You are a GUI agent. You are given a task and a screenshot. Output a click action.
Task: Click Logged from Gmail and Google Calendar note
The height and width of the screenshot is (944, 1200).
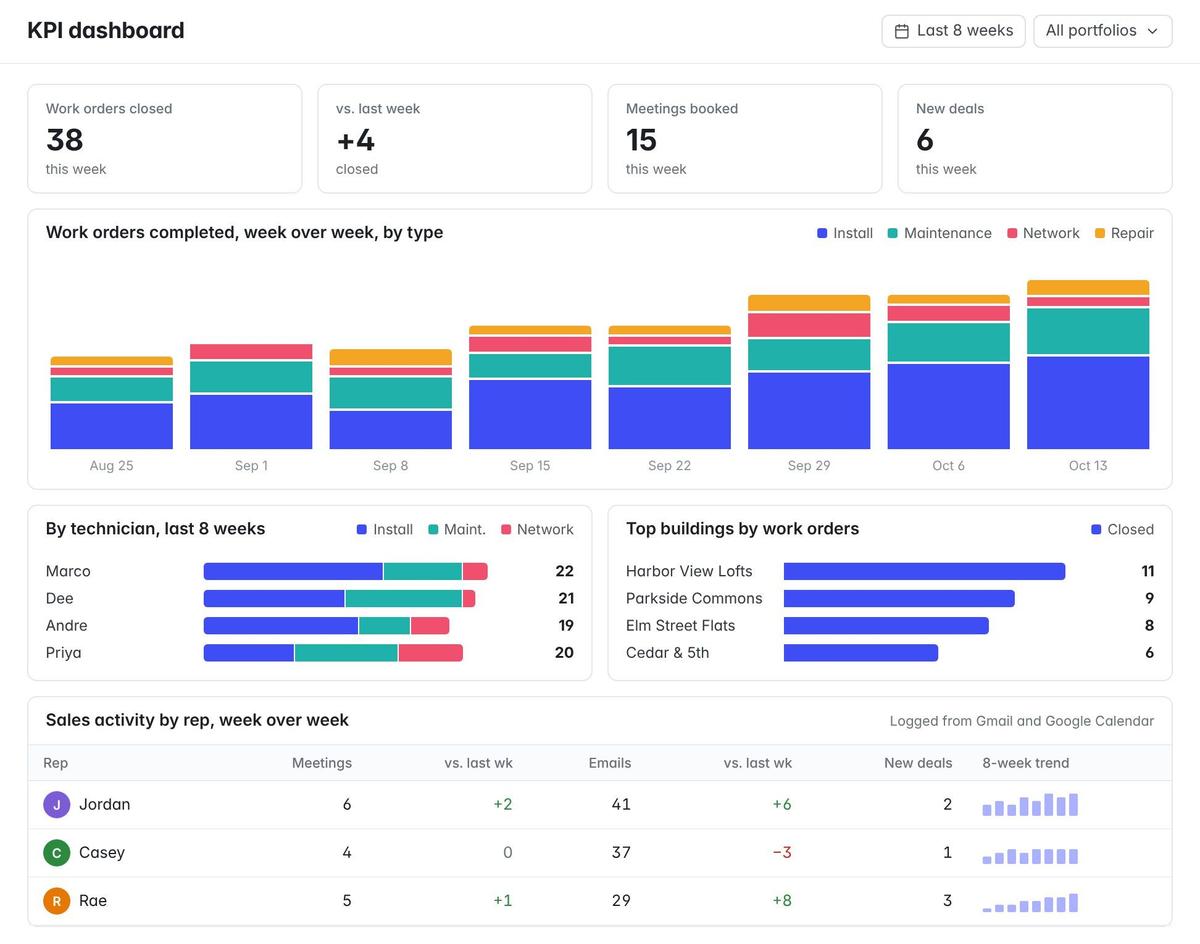[1022, 721]
